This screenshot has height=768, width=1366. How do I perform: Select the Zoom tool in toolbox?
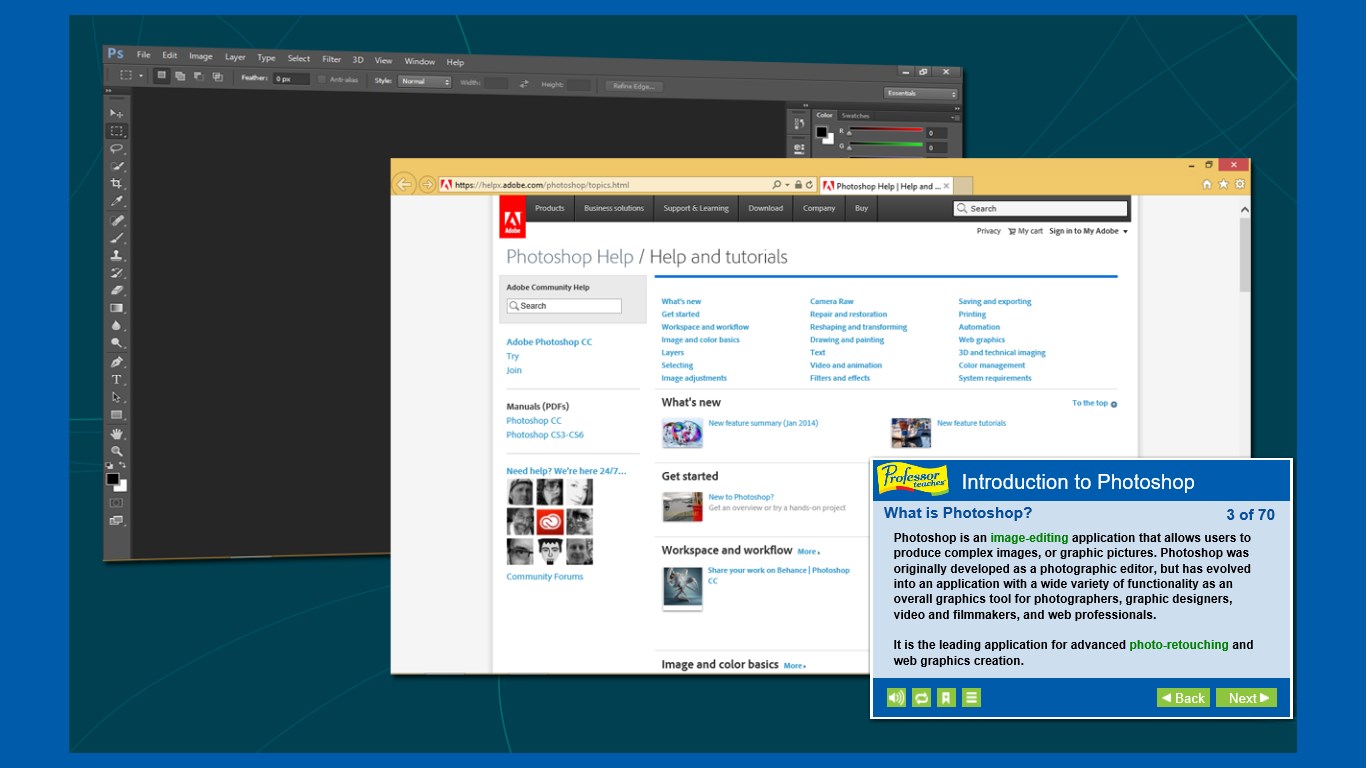click(x=117, y=451)
